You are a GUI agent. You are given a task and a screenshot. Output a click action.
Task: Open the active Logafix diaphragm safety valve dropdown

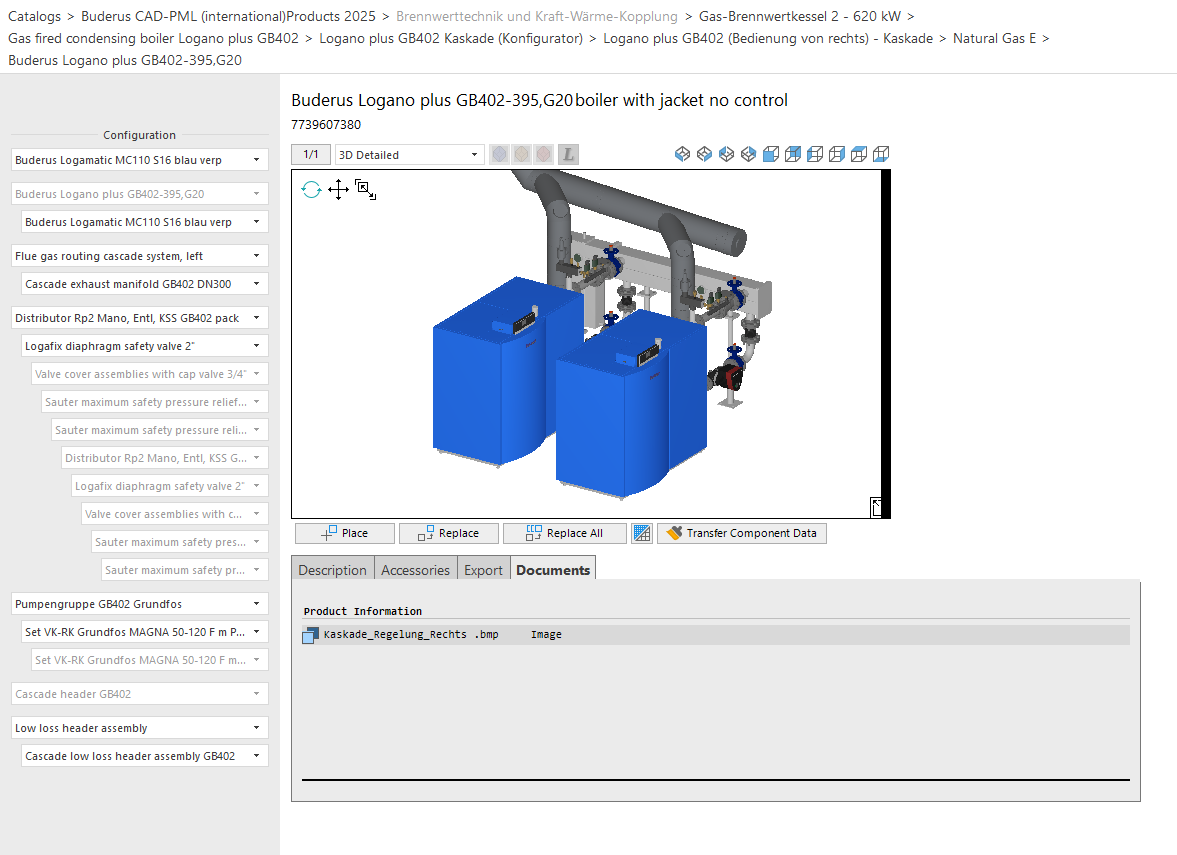(x=145, y=346)
